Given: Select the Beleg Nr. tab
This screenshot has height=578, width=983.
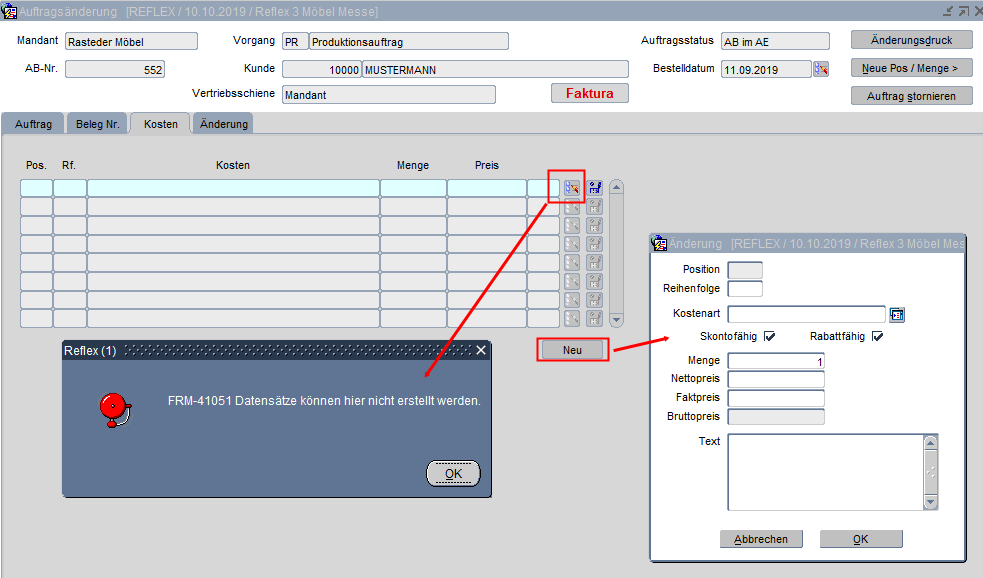Looking at the screenshot, I should coord(97,124).
